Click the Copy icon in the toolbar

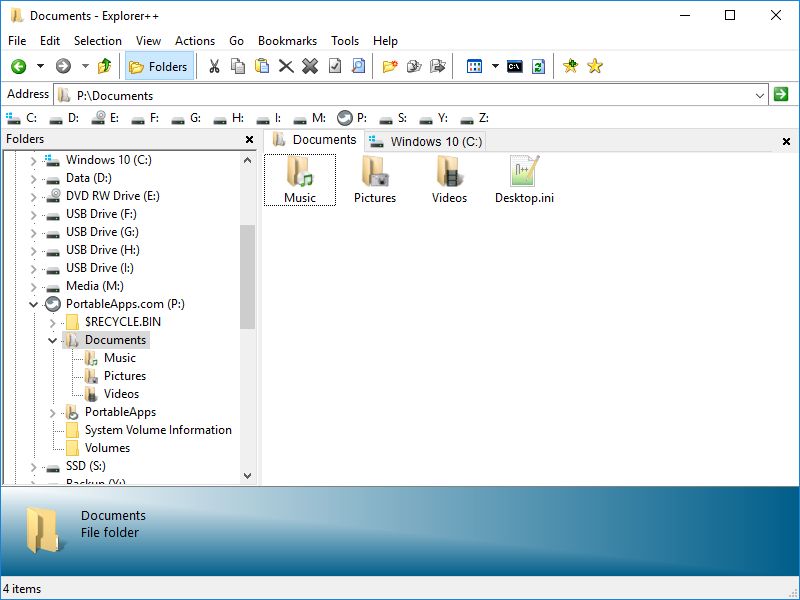pos(236,66)
